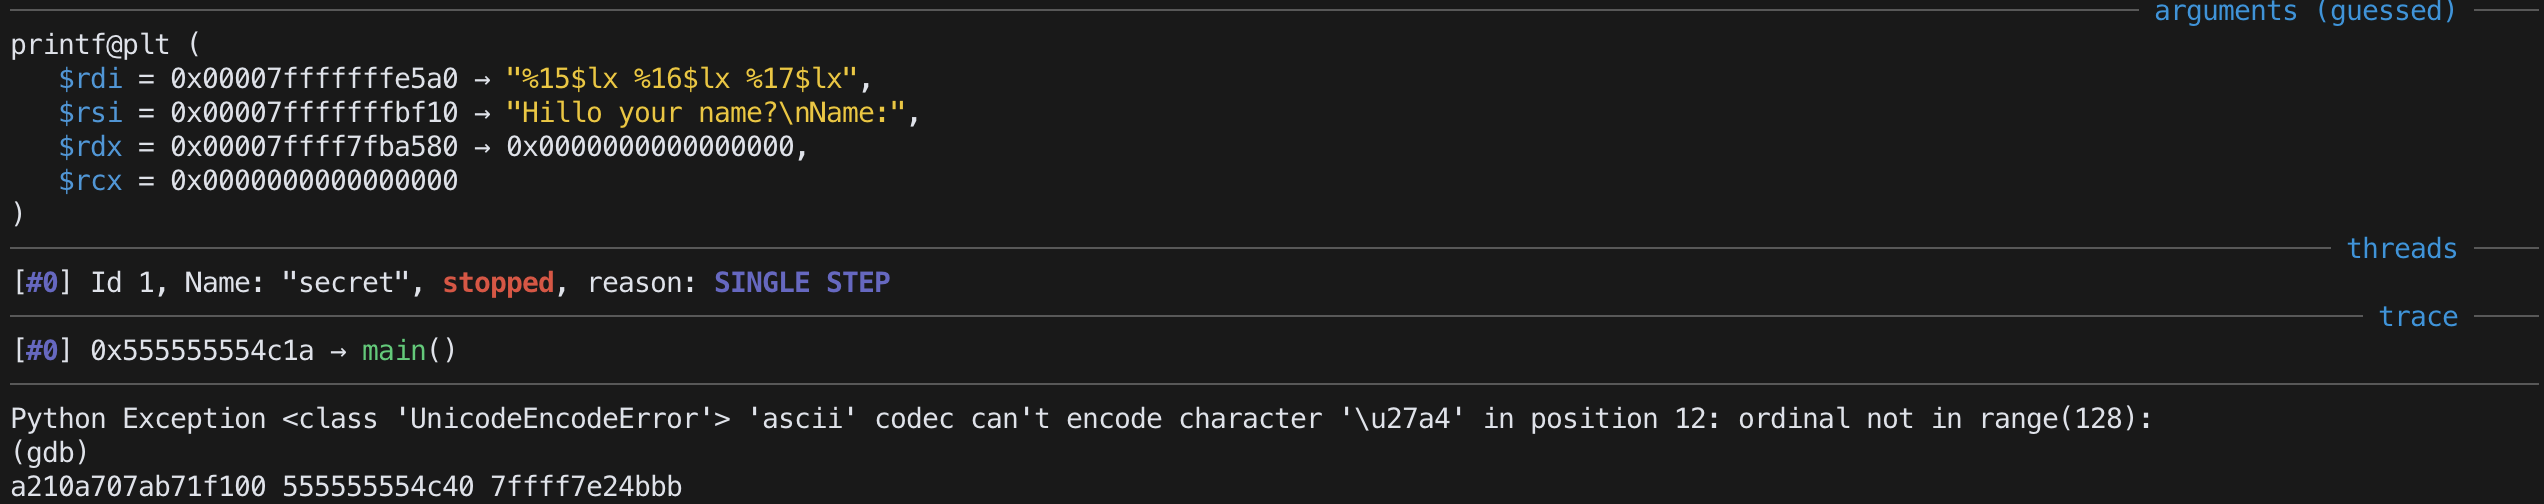Click the $rdx register label

(x=90, y=147)
